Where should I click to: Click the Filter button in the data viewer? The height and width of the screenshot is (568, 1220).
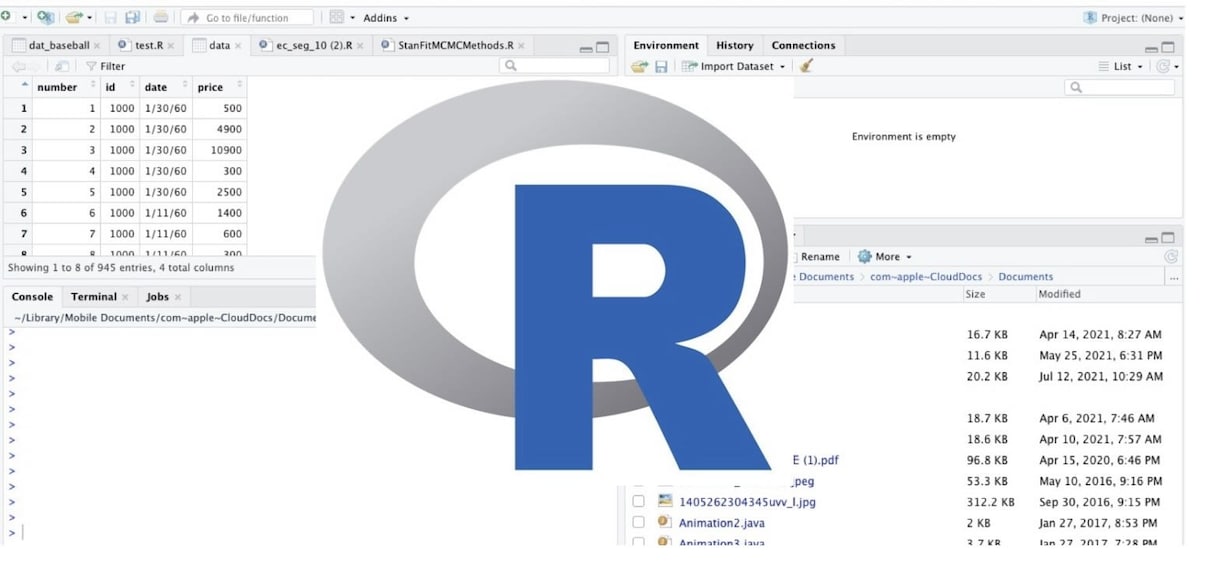tap(106, 66)
